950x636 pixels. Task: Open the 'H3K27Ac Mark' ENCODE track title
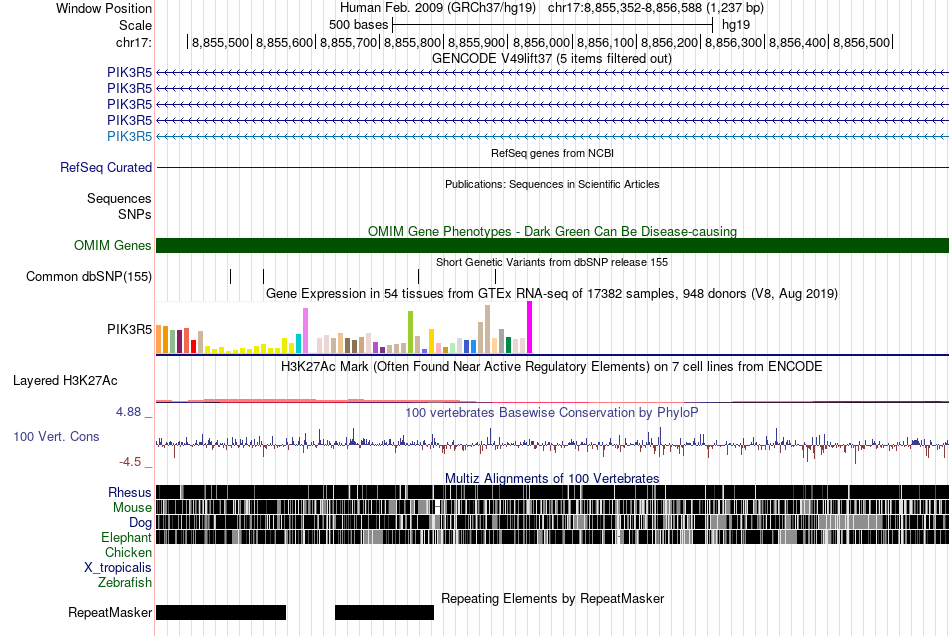pyautogui.click(x=551, y=366)
